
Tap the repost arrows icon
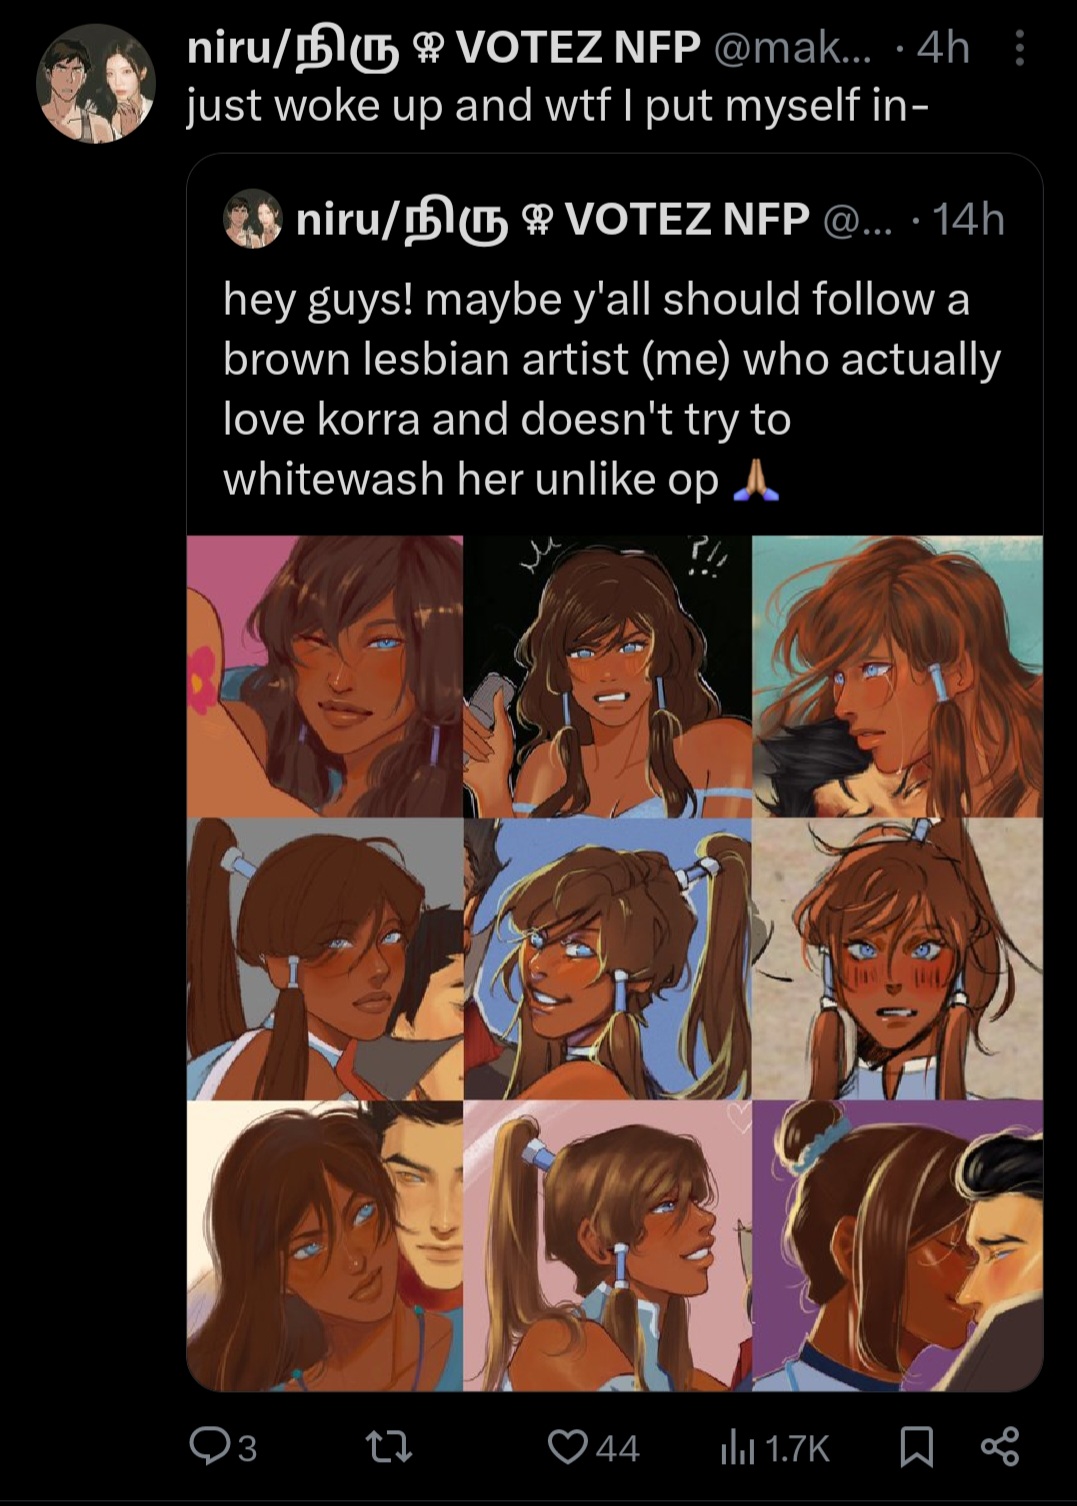point(389,1446)
